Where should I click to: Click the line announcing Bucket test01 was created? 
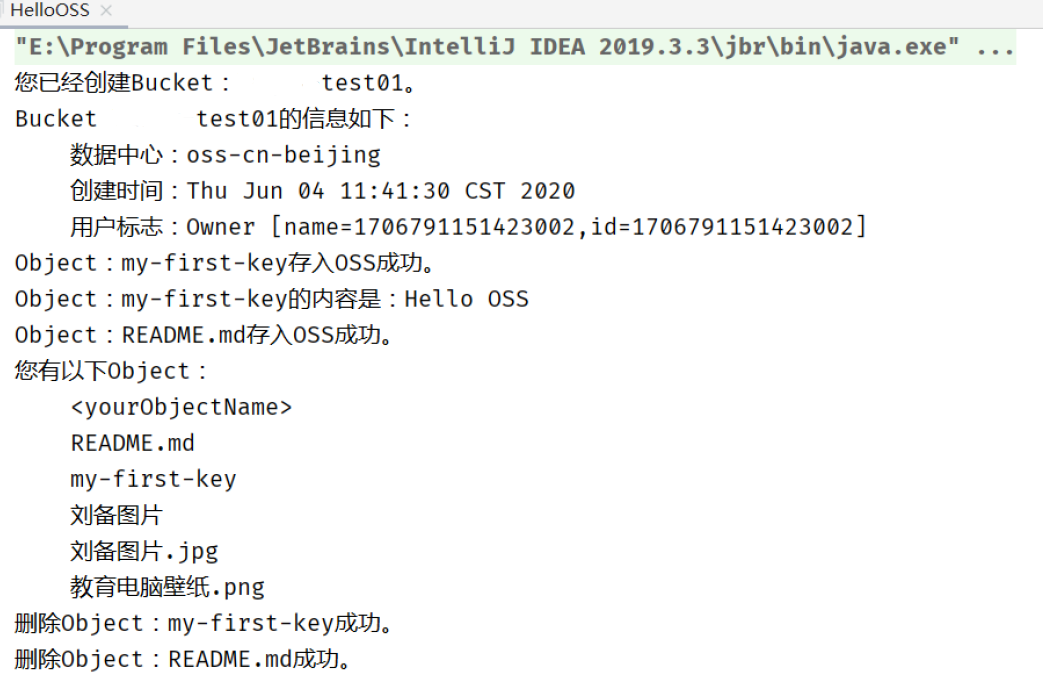point(215,83)
